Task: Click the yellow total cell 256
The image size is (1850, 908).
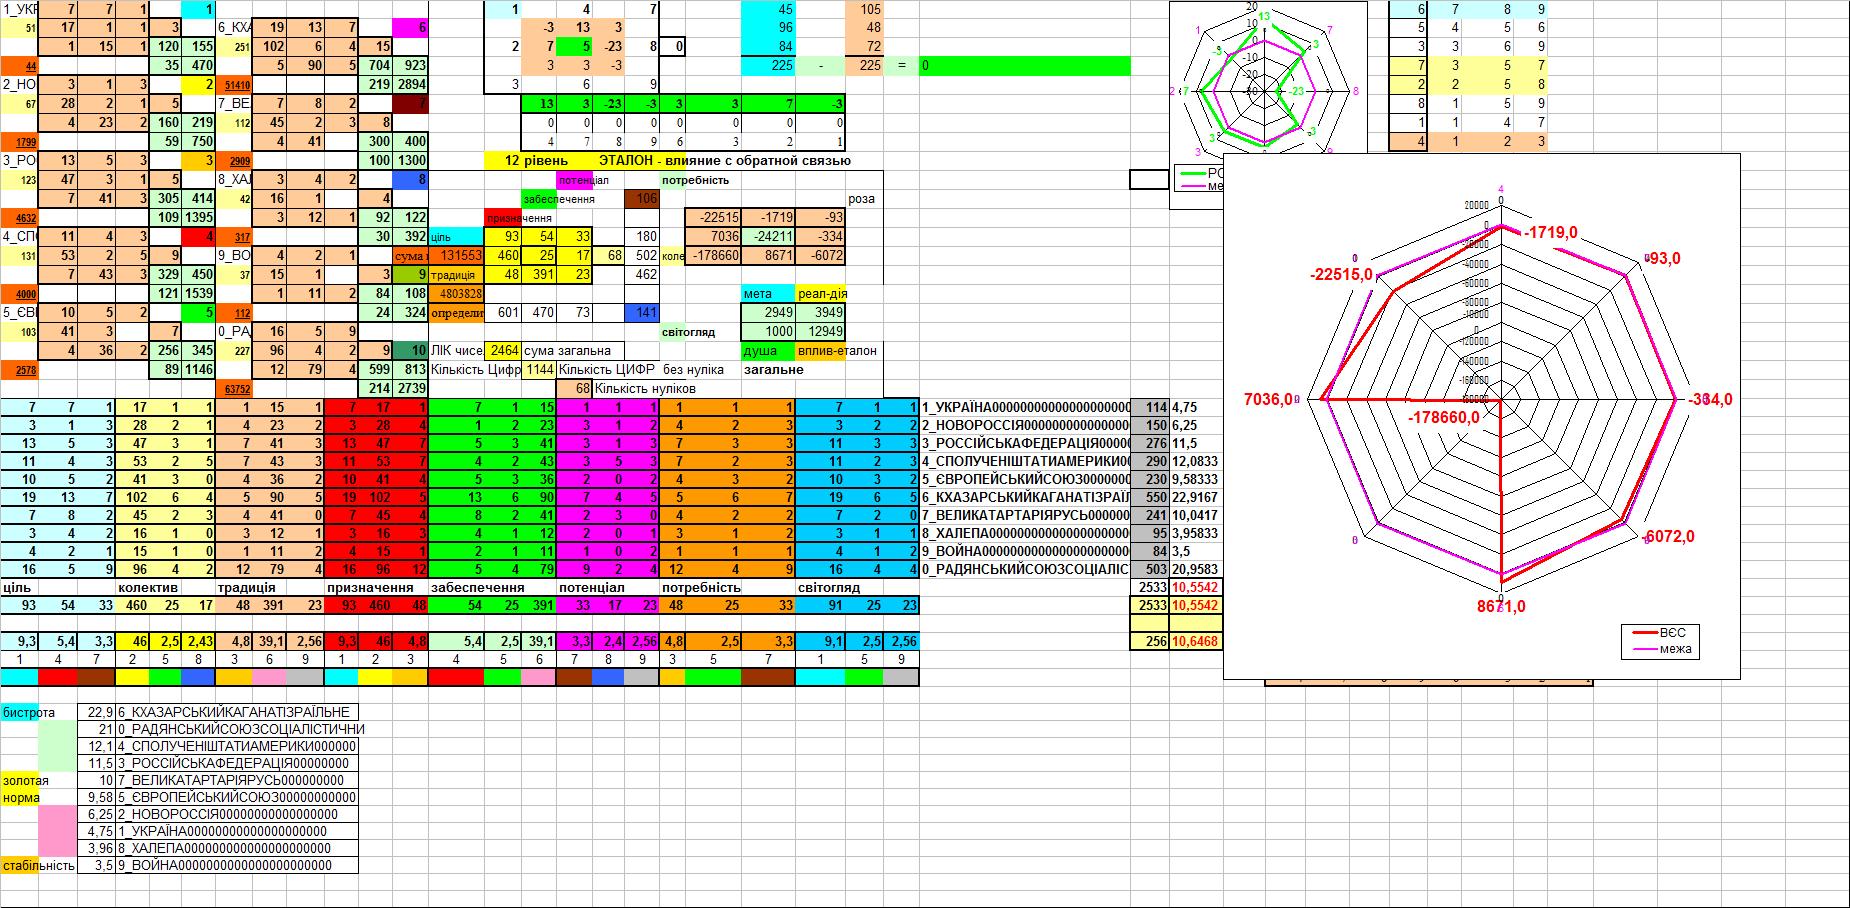Action: [1149, 642]
